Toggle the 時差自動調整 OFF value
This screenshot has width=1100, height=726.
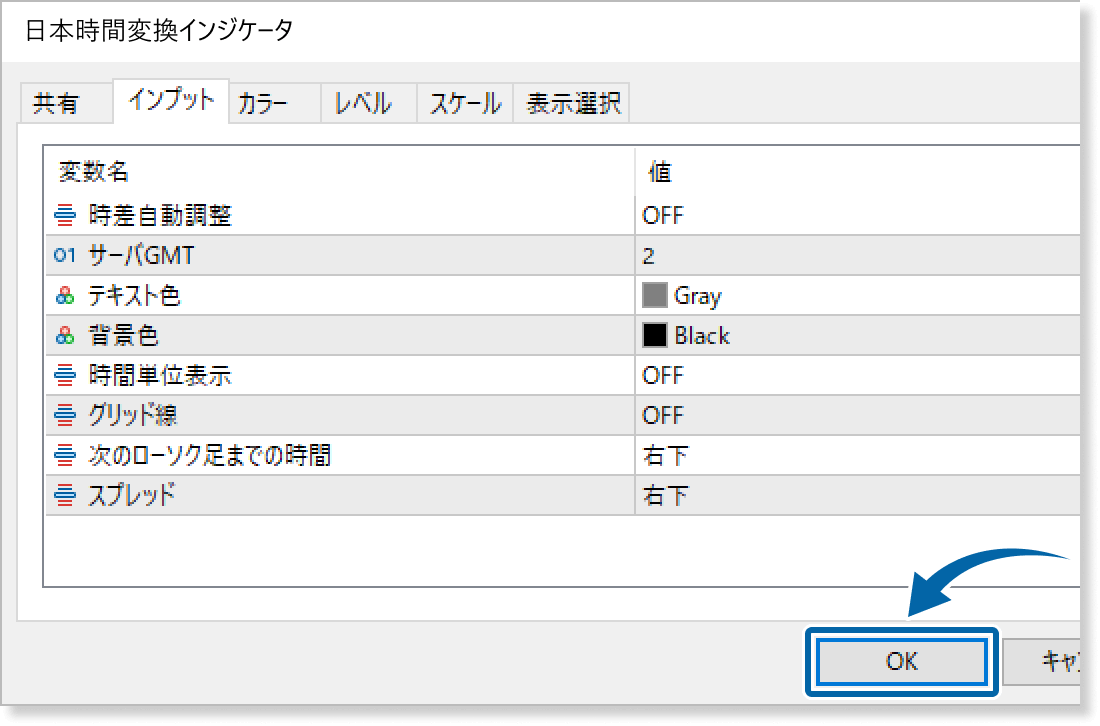tap(663, 215)
